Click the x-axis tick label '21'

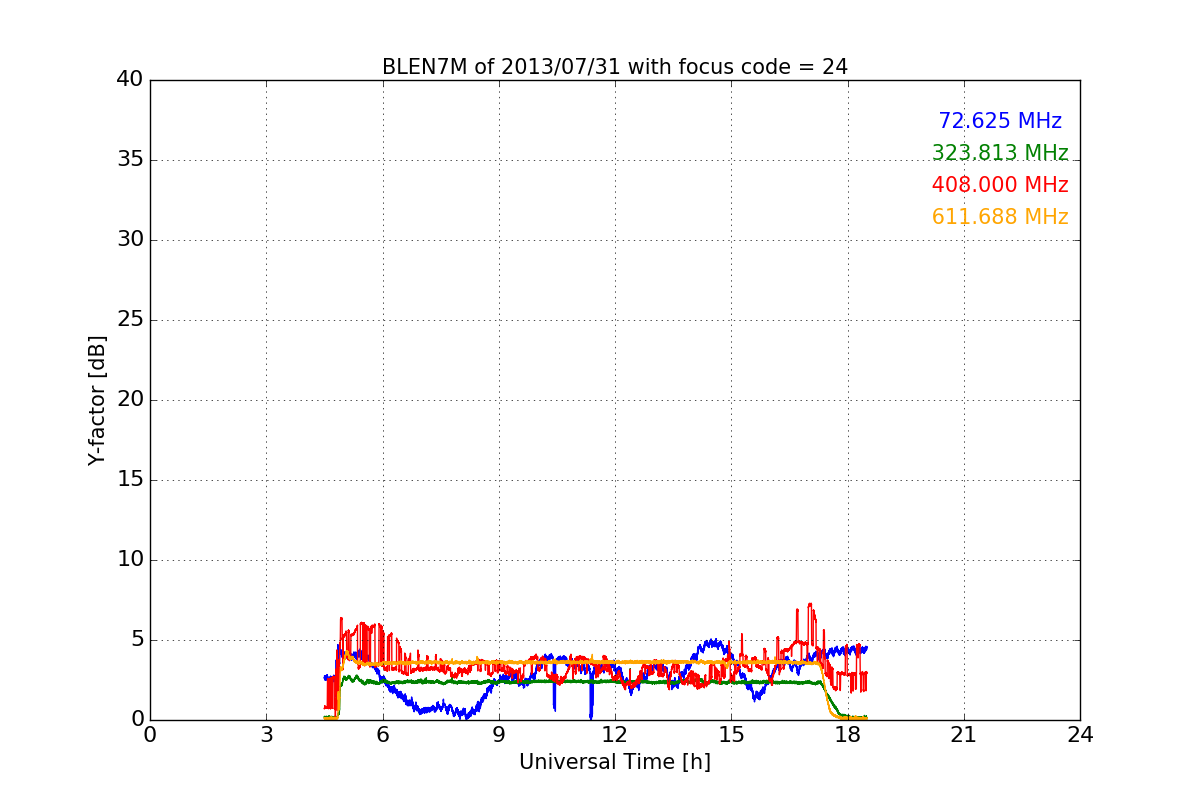pos(964,734)
